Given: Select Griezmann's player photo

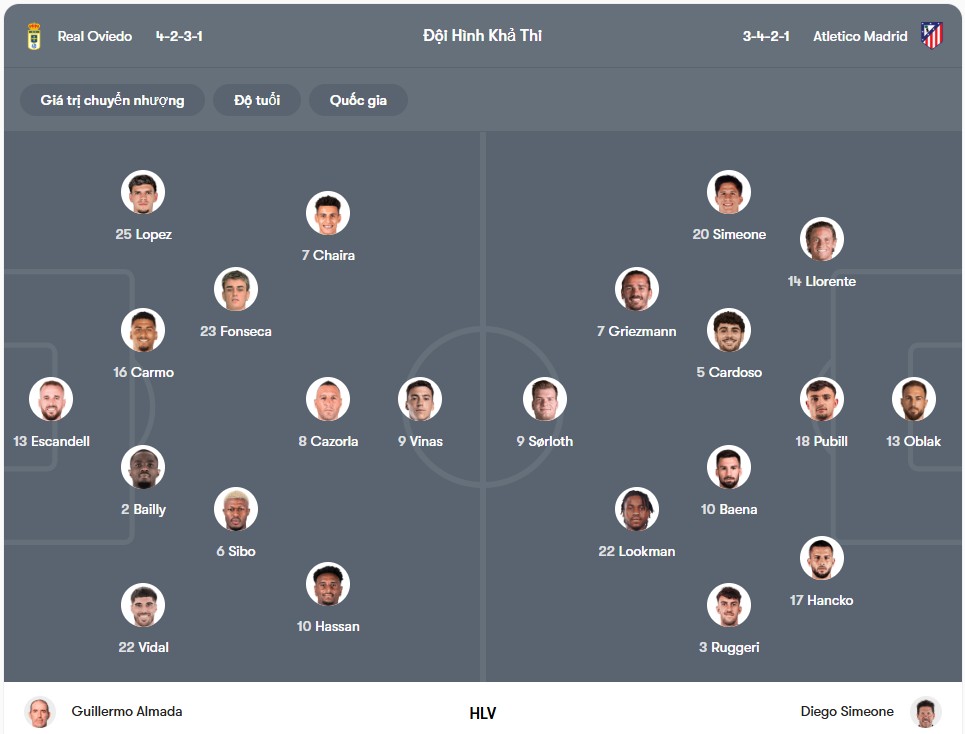Looking at the screenshot, I should [x=637, y=289].
